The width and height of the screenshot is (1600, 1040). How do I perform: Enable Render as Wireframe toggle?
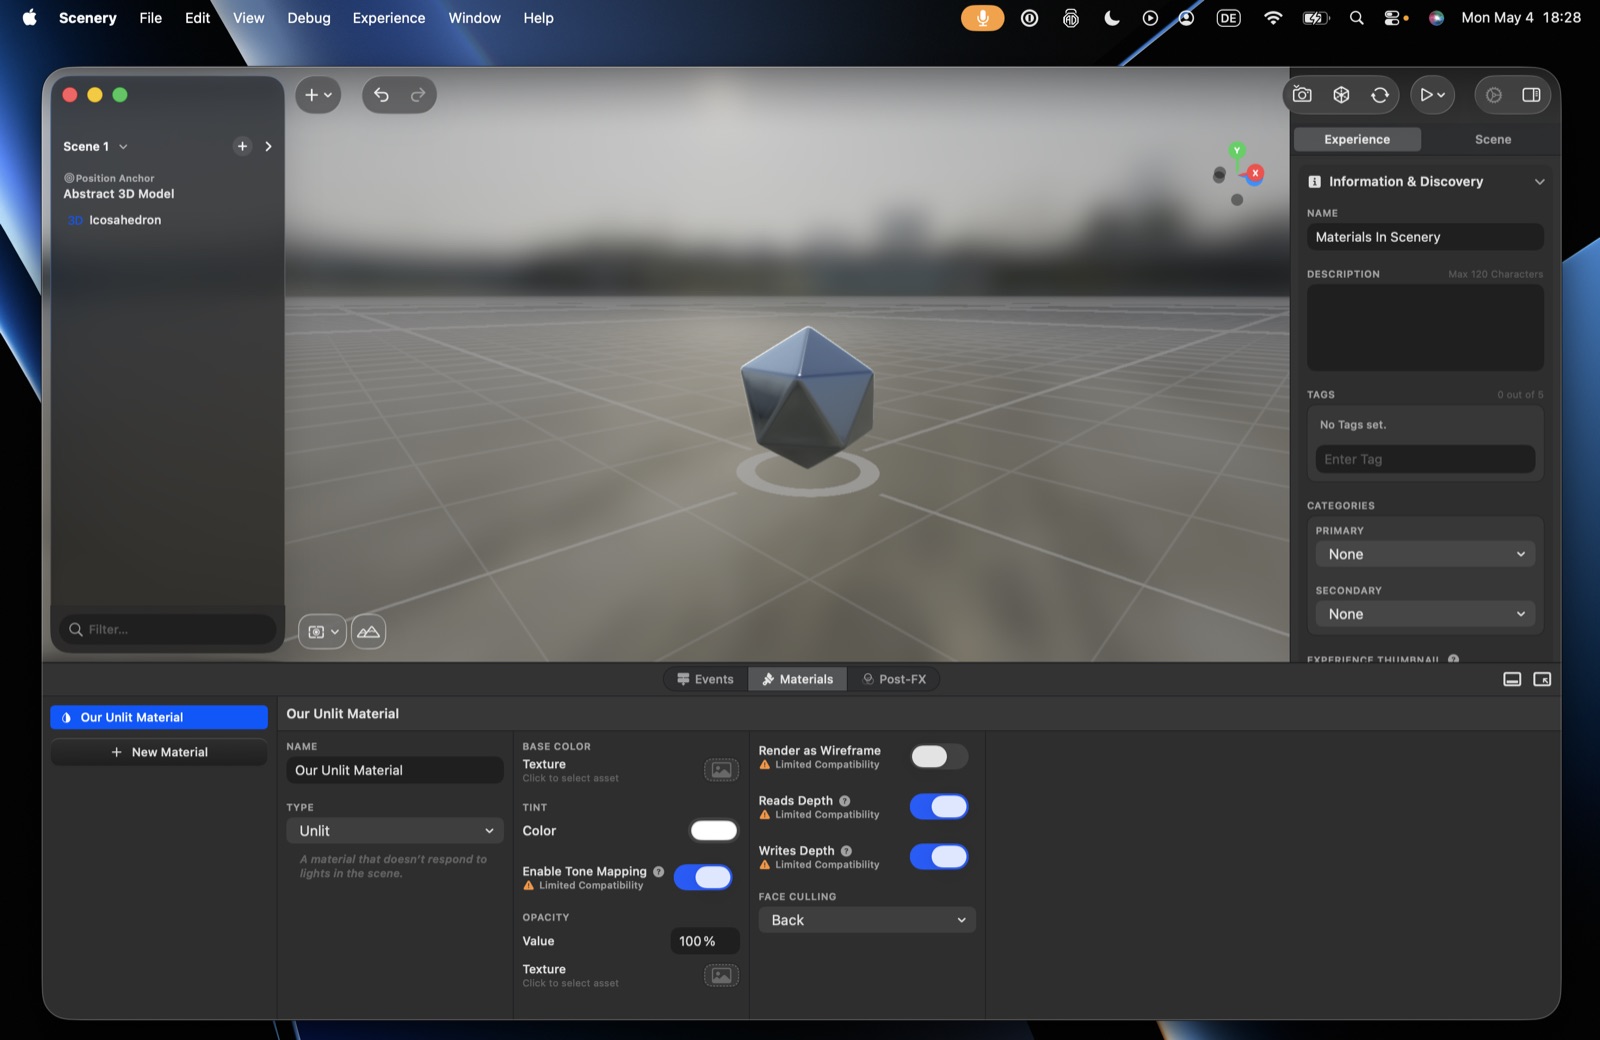click(939, 757)
